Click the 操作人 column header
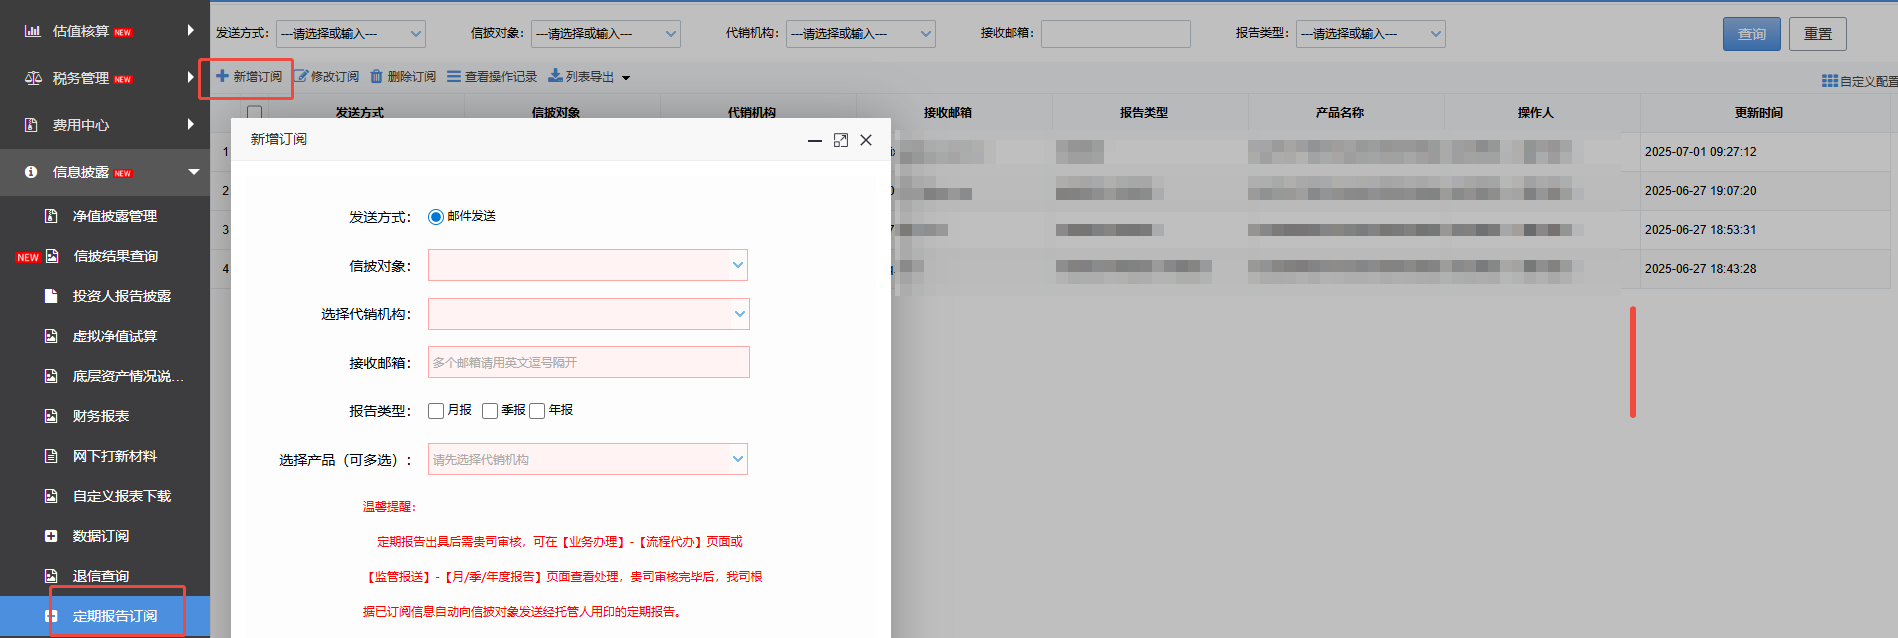The width and height of the screenshot is (1898, 638). tap(1536, 113)
